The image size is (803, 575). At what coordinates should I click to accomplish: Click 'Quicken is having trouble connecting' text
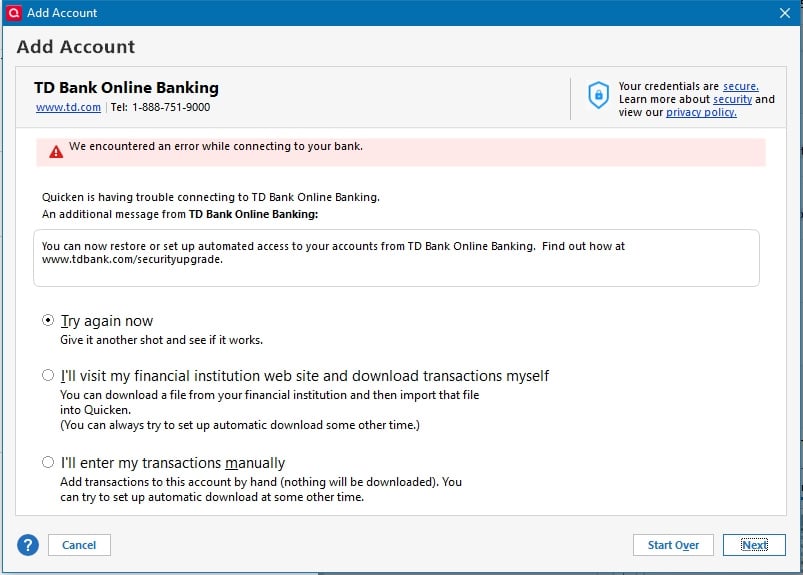click(x=210, y=197)
